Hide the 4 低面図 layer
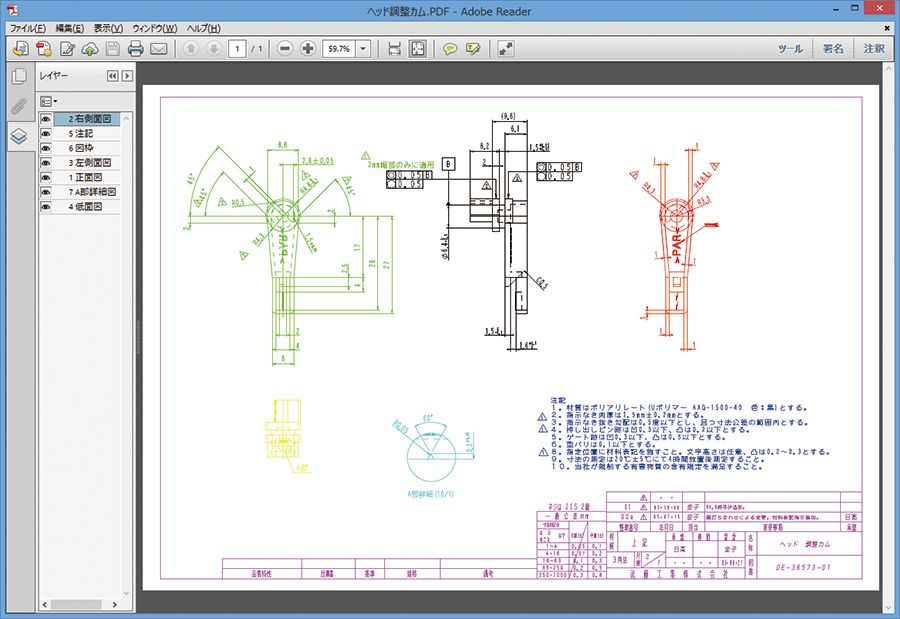 tap(46, 206)
